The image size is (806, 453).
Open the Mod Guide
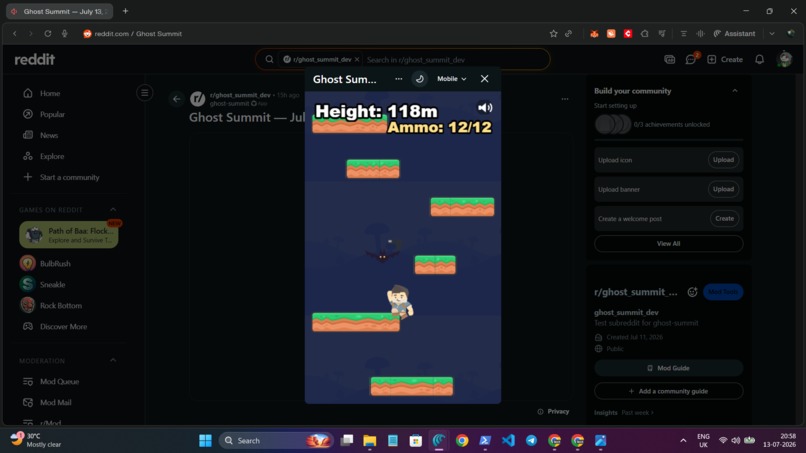click(668, 368)
